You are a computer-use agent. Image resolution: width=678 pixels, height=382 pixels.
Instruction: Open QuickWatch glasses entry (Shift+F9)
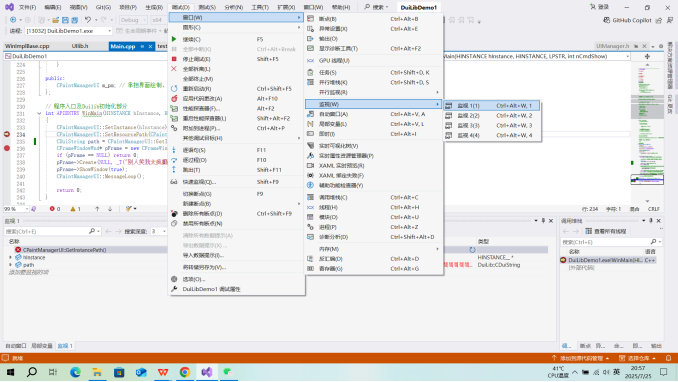pos(237,182)
